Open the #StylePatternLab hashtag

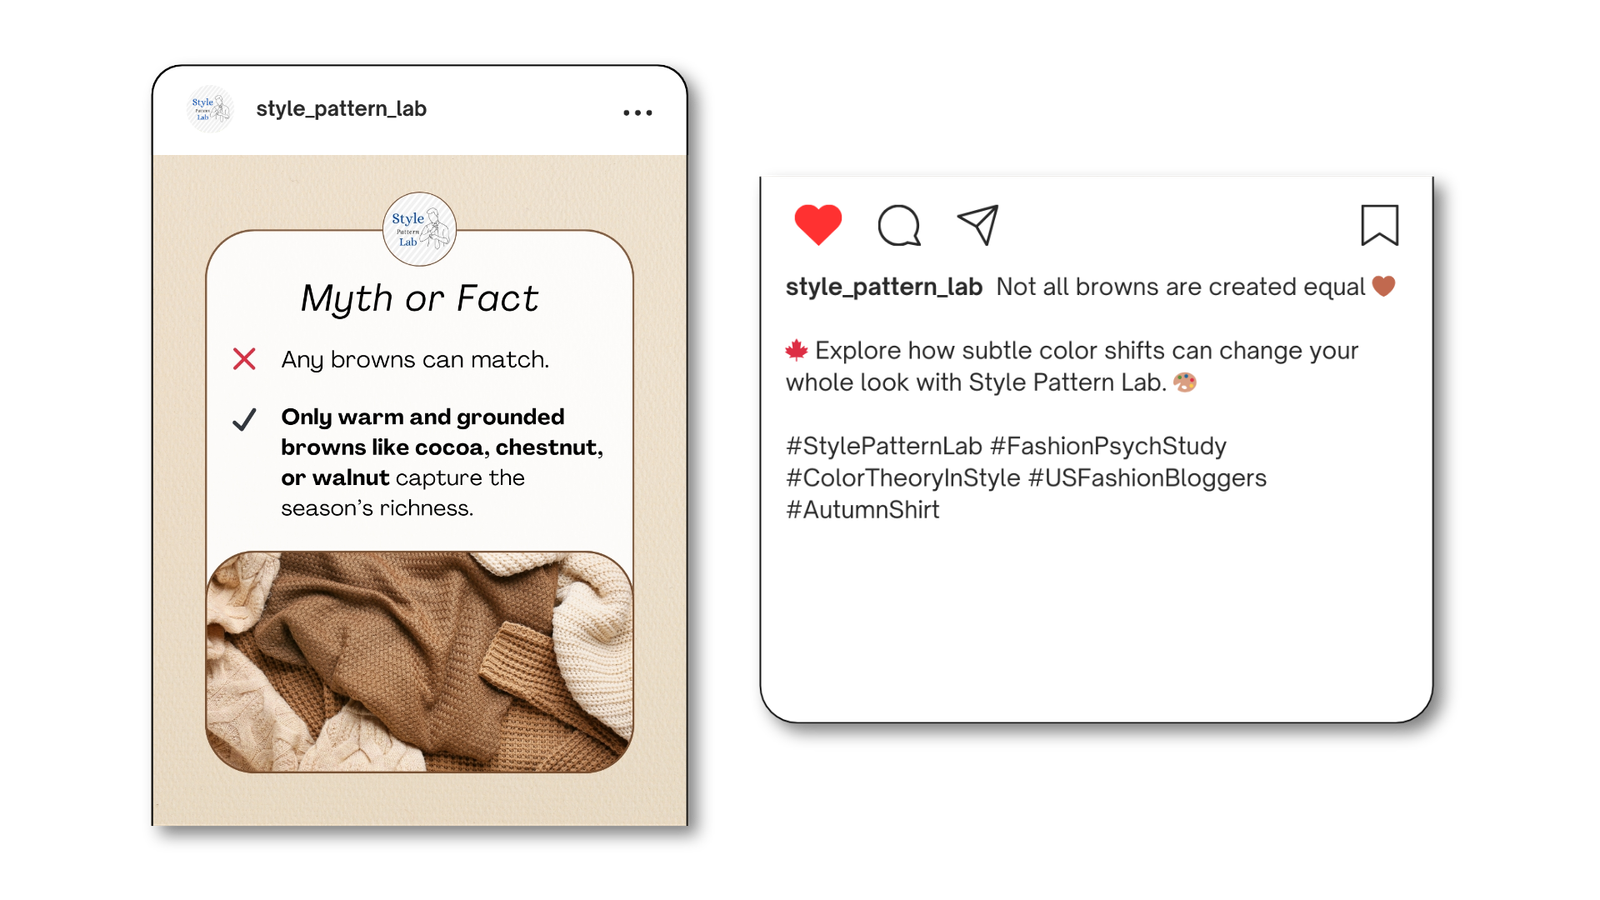point(884,446)
